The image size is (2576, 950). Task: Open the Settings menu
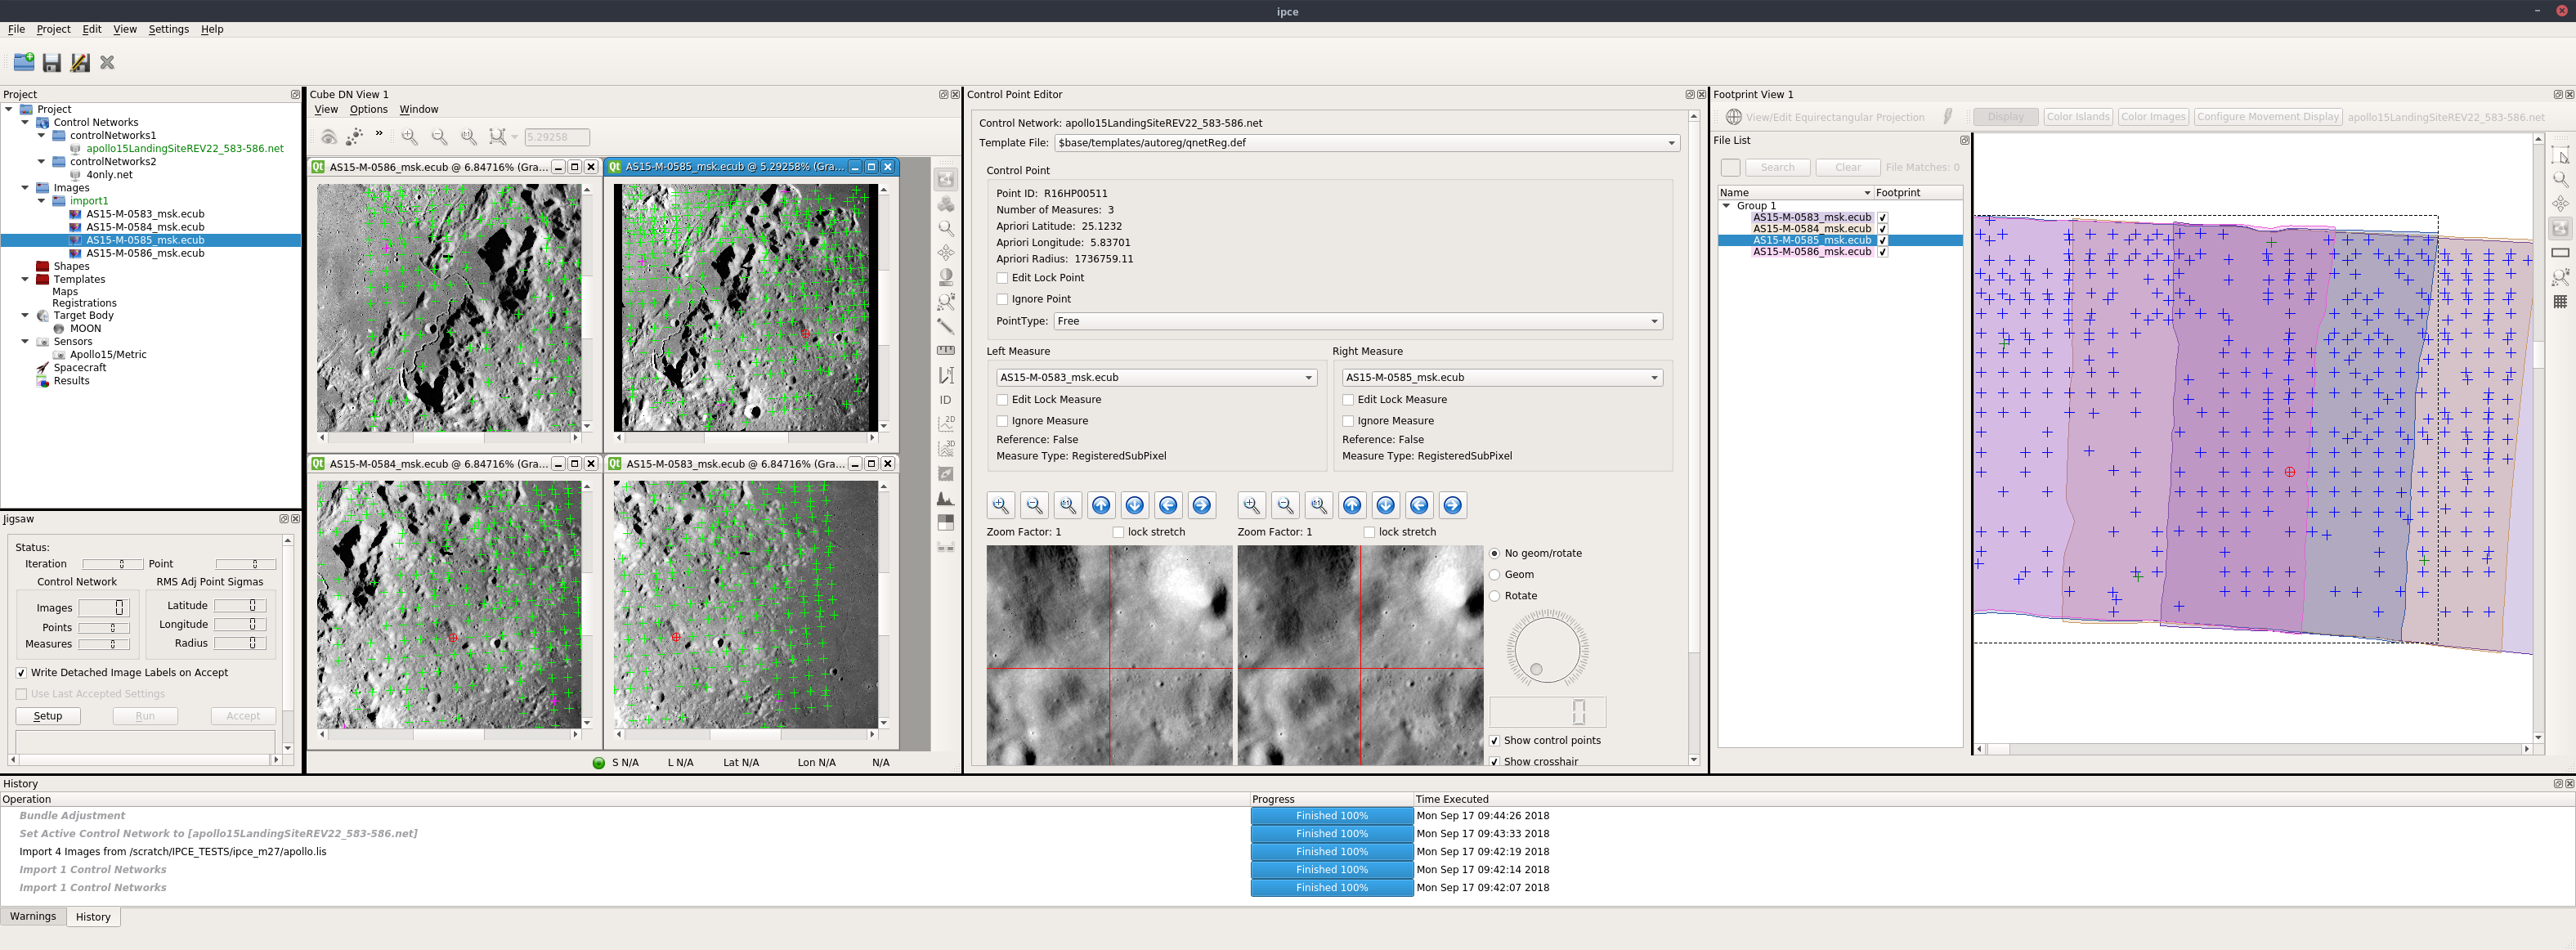168,29
